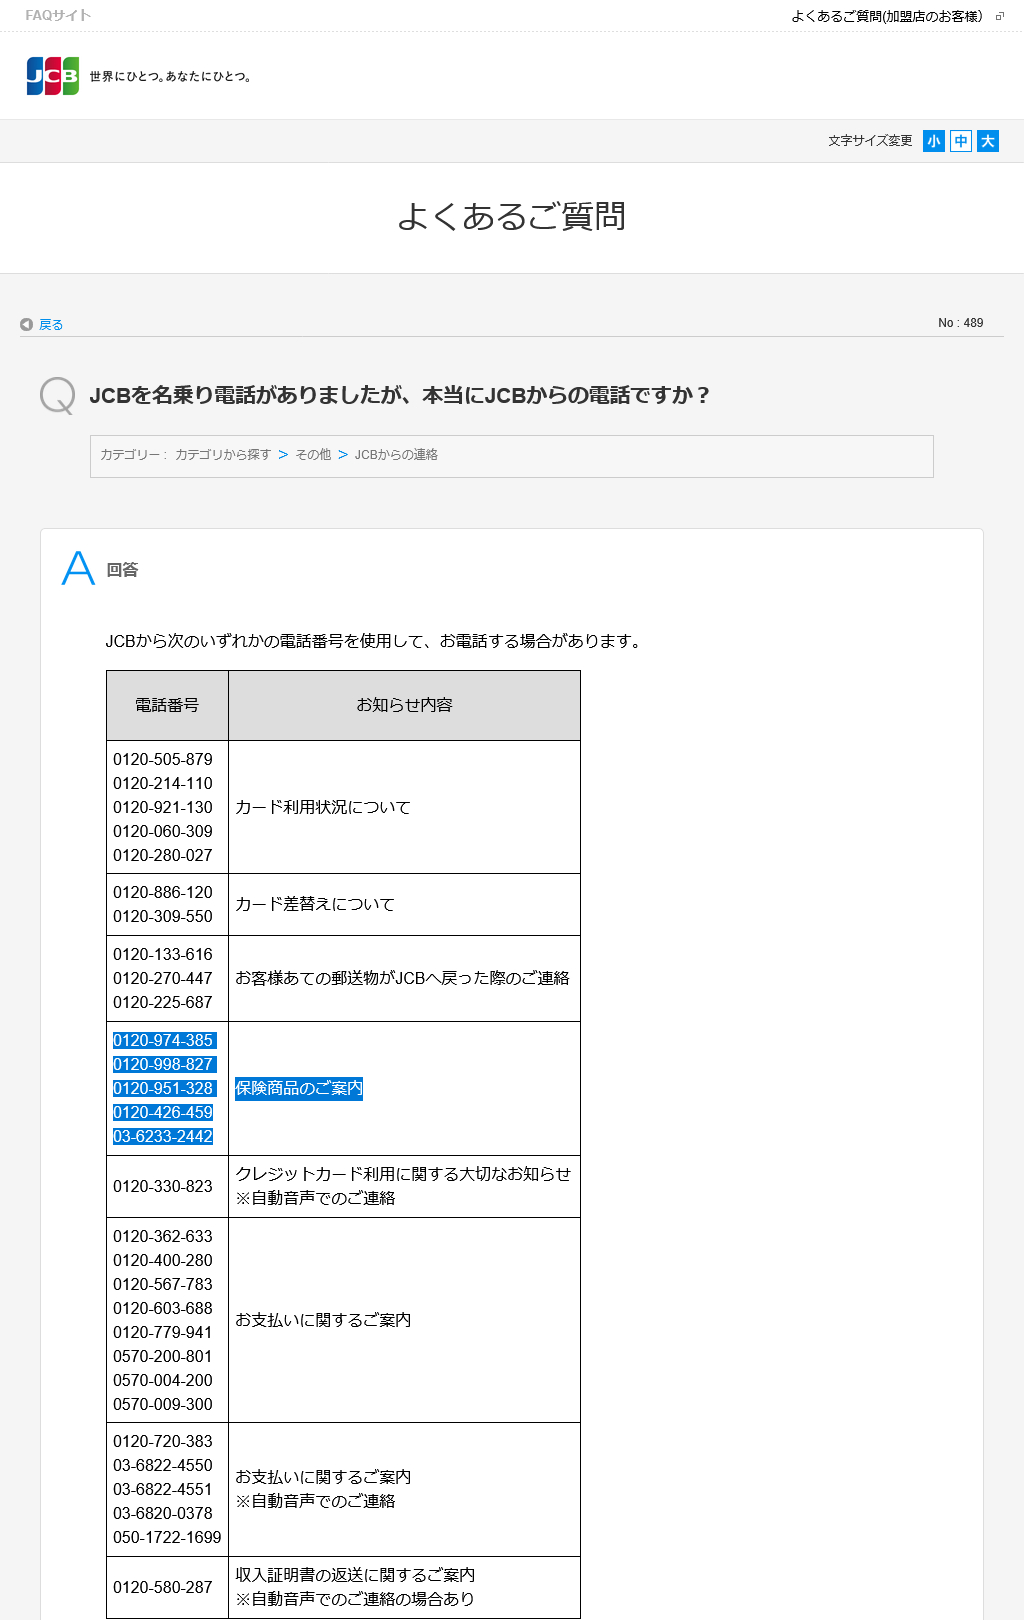Click the 収入証明書の返送に関するご案内 text

[355, 1575]
